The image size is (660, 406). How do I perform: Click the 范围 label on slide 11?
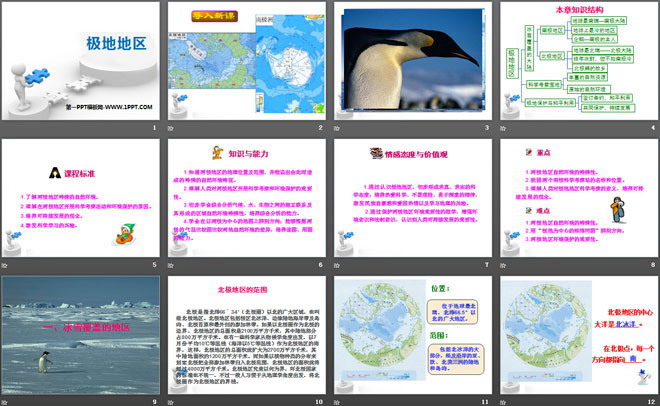(x=439, y=335)
